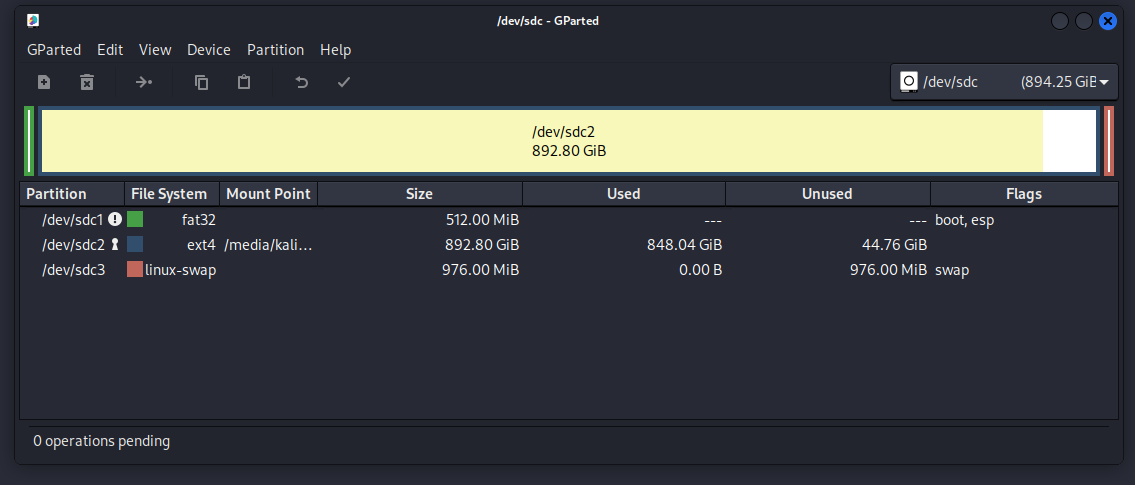This screenshot has width=1135, height=485.
Task: Click the Apply all operations checkmark icon
Action: click(x=344, y=83)
